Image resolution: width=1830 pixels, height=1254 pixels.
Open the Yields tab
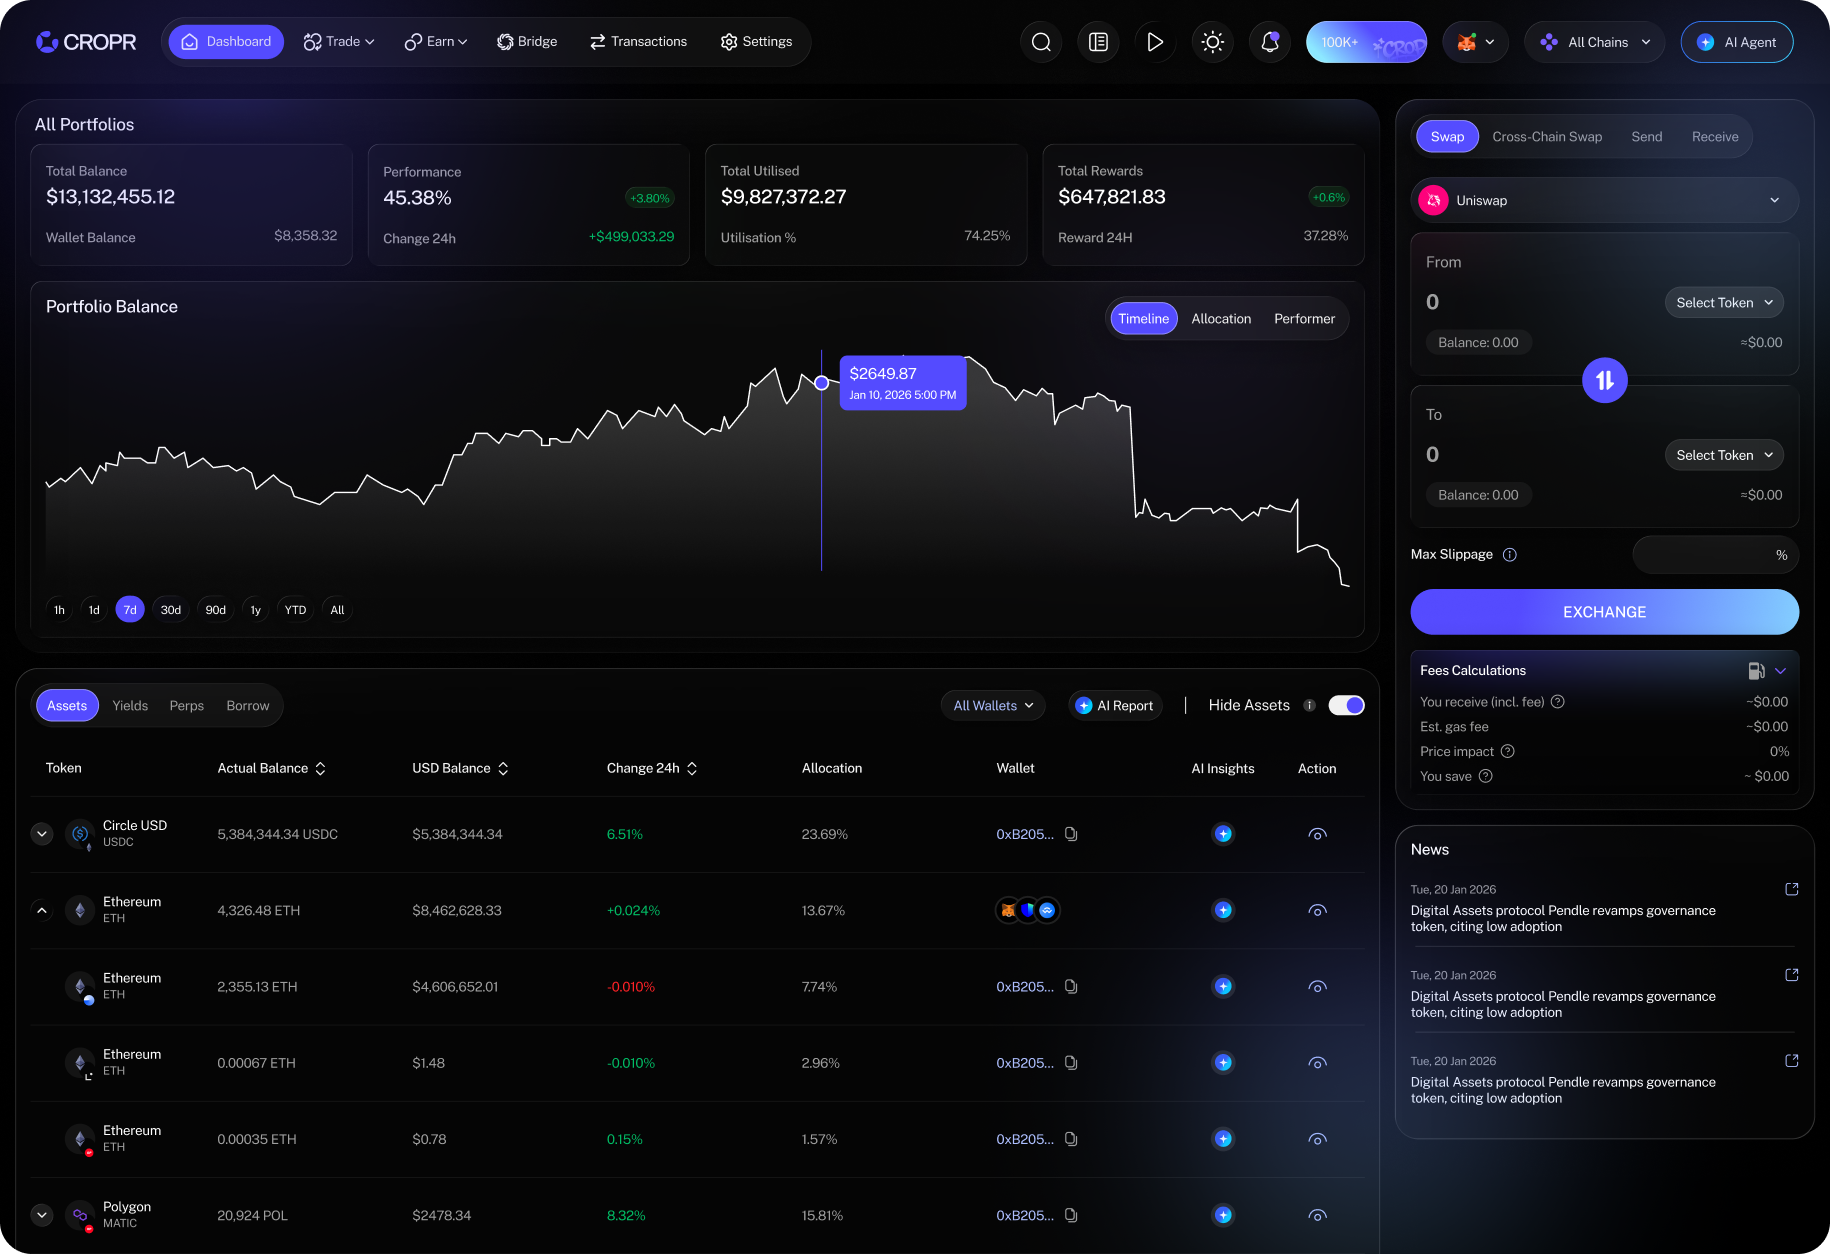(x=130, y=706)
